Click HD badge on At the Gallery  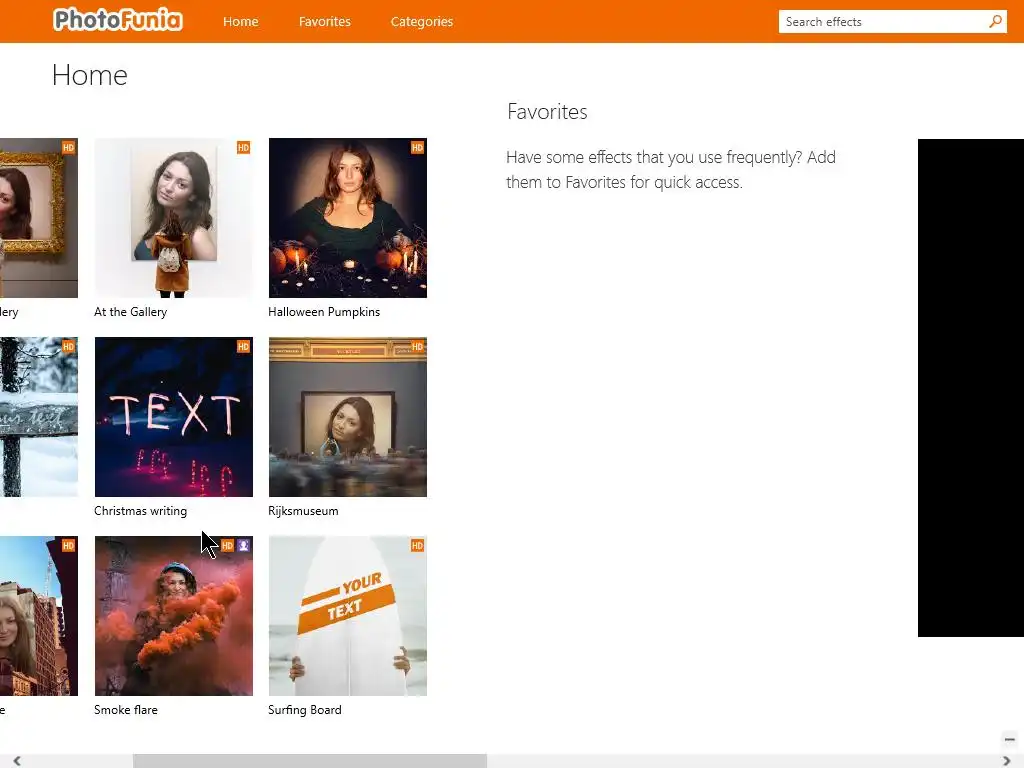tap(243, 148)
